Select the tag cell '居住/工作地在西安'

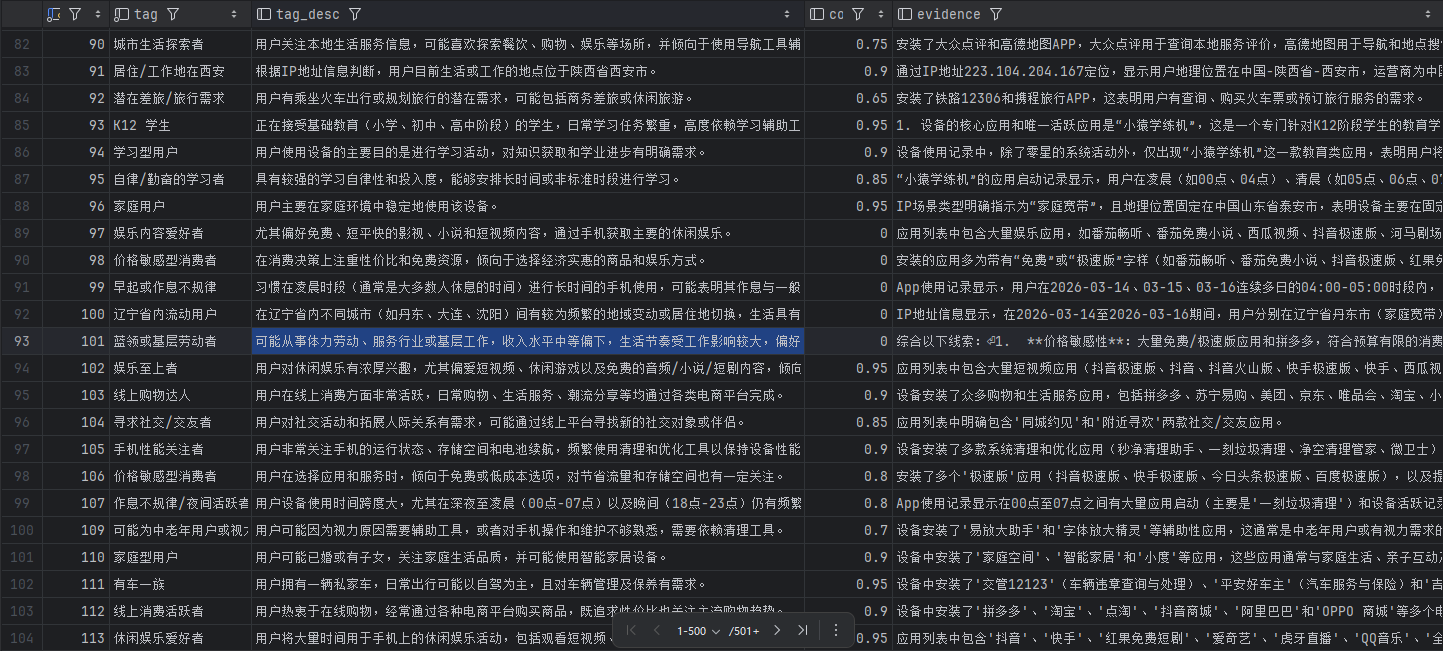(x=180, y=71)
